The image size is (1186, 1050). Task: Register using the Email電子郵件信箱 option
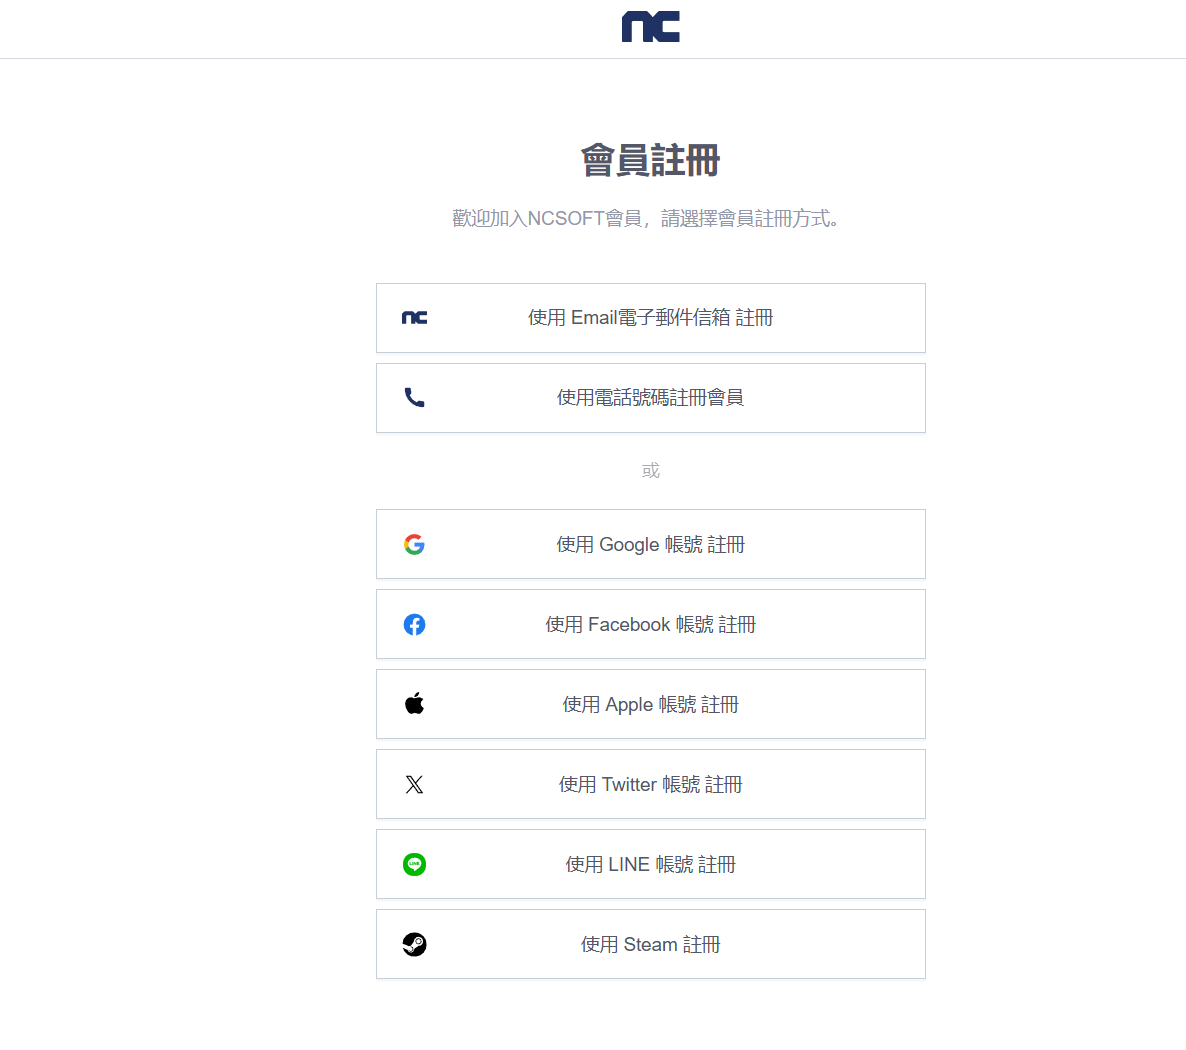click(x=650, y=318)
